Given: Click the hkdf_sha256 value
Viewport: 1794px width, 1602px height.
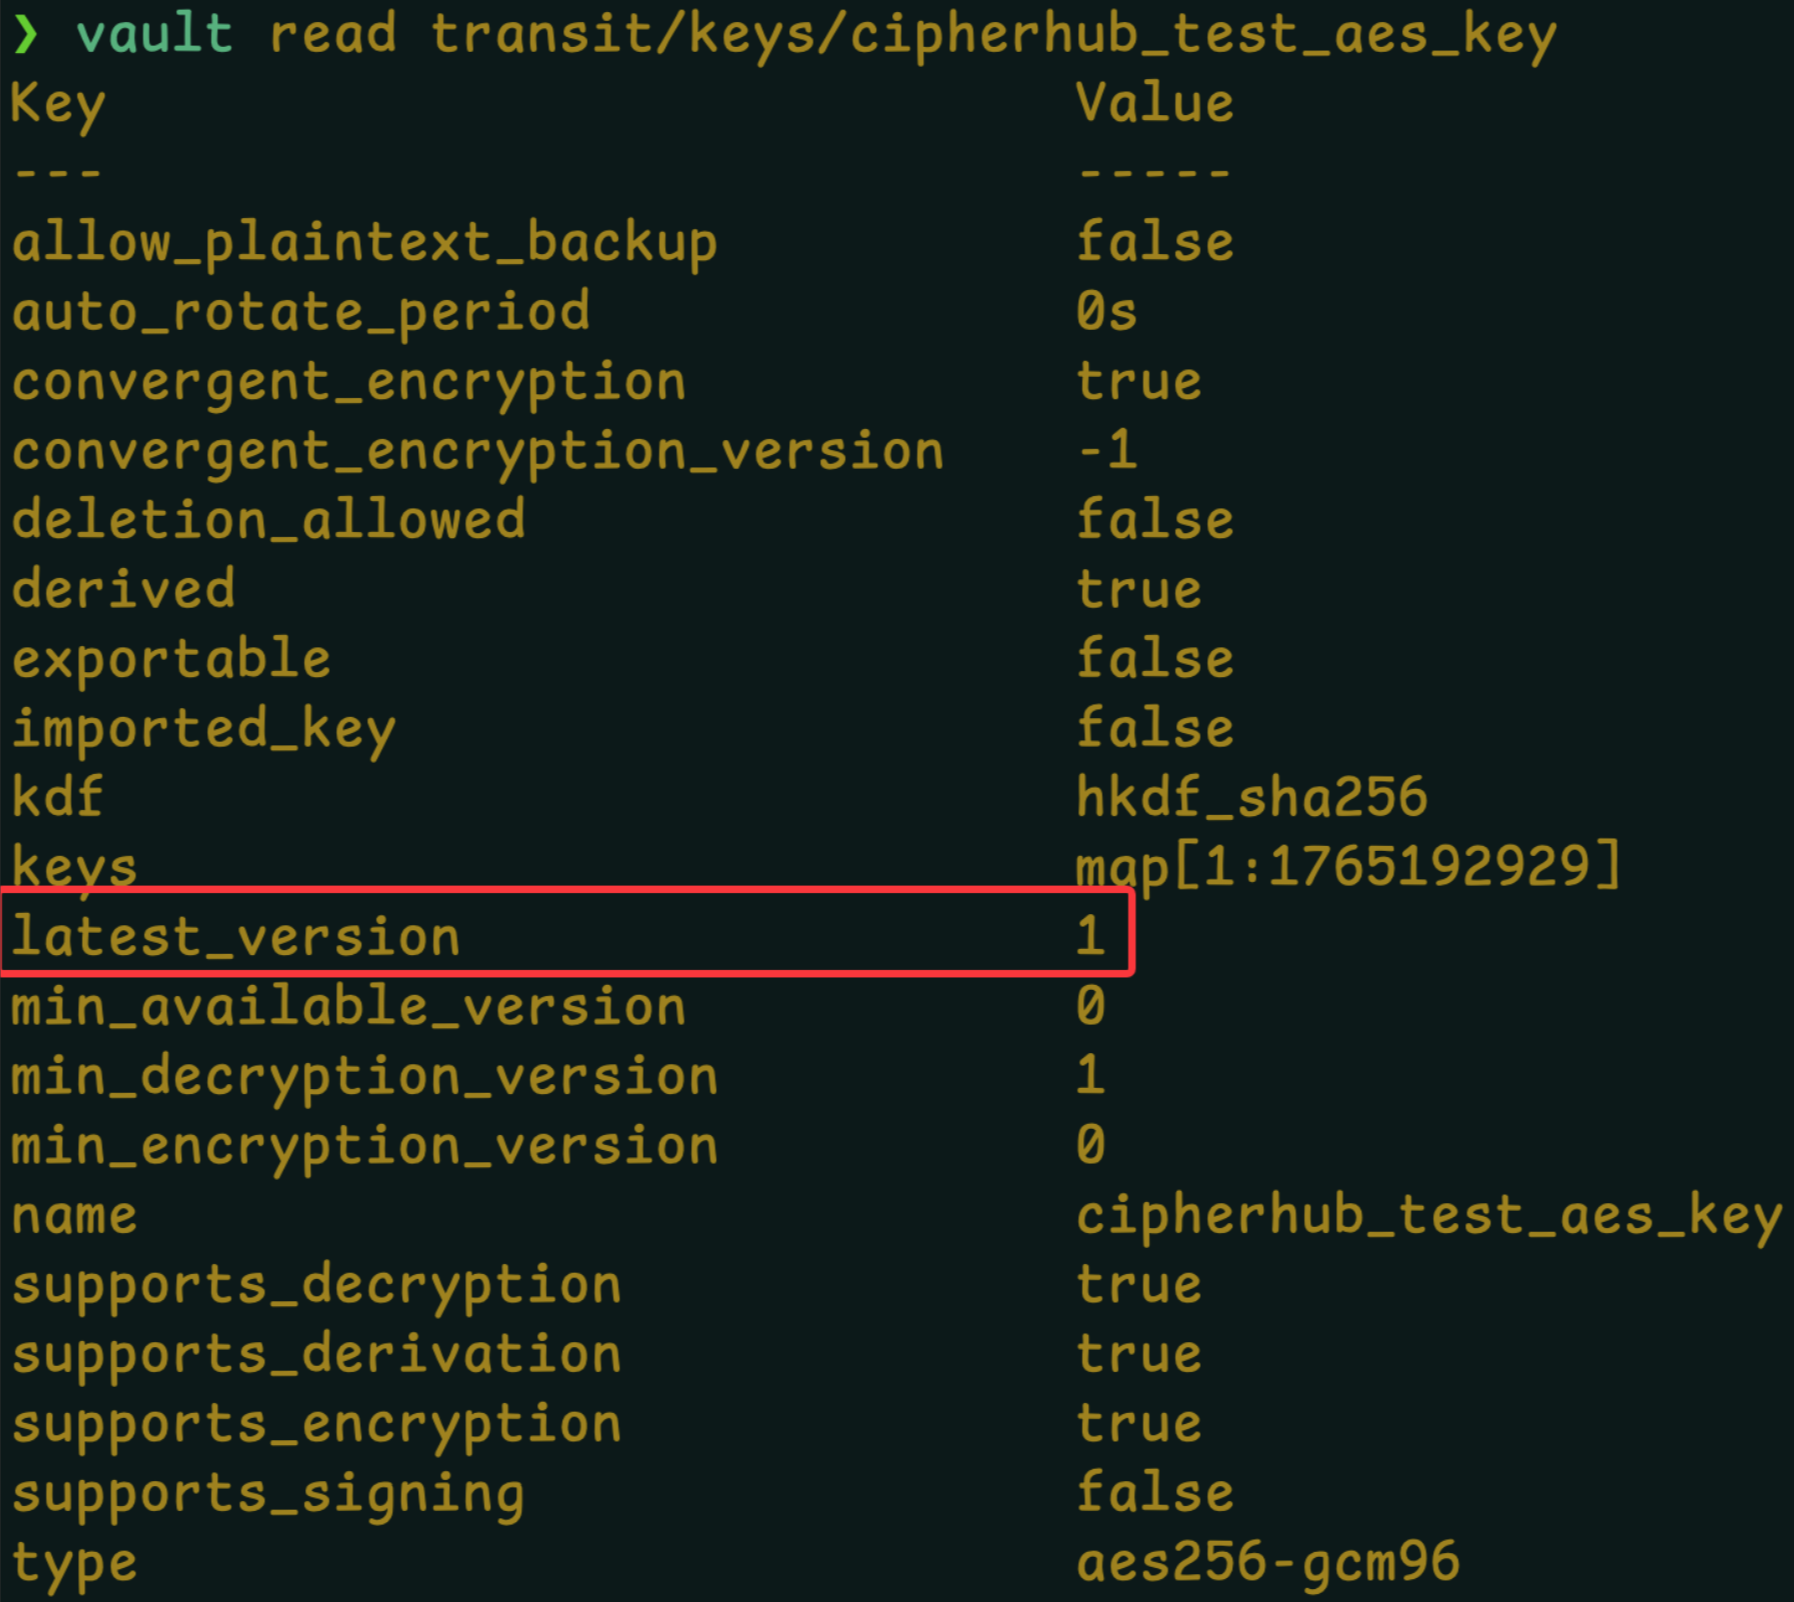Looking at the screenshot, I should 1251,798.
